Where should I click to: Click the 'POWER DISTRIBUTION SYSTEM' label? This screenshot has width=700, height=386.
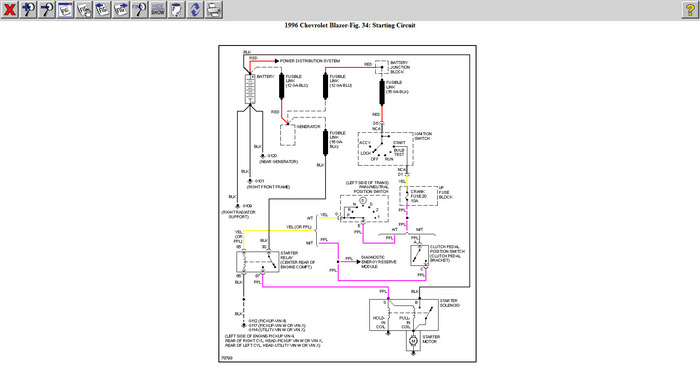[310, 61]
